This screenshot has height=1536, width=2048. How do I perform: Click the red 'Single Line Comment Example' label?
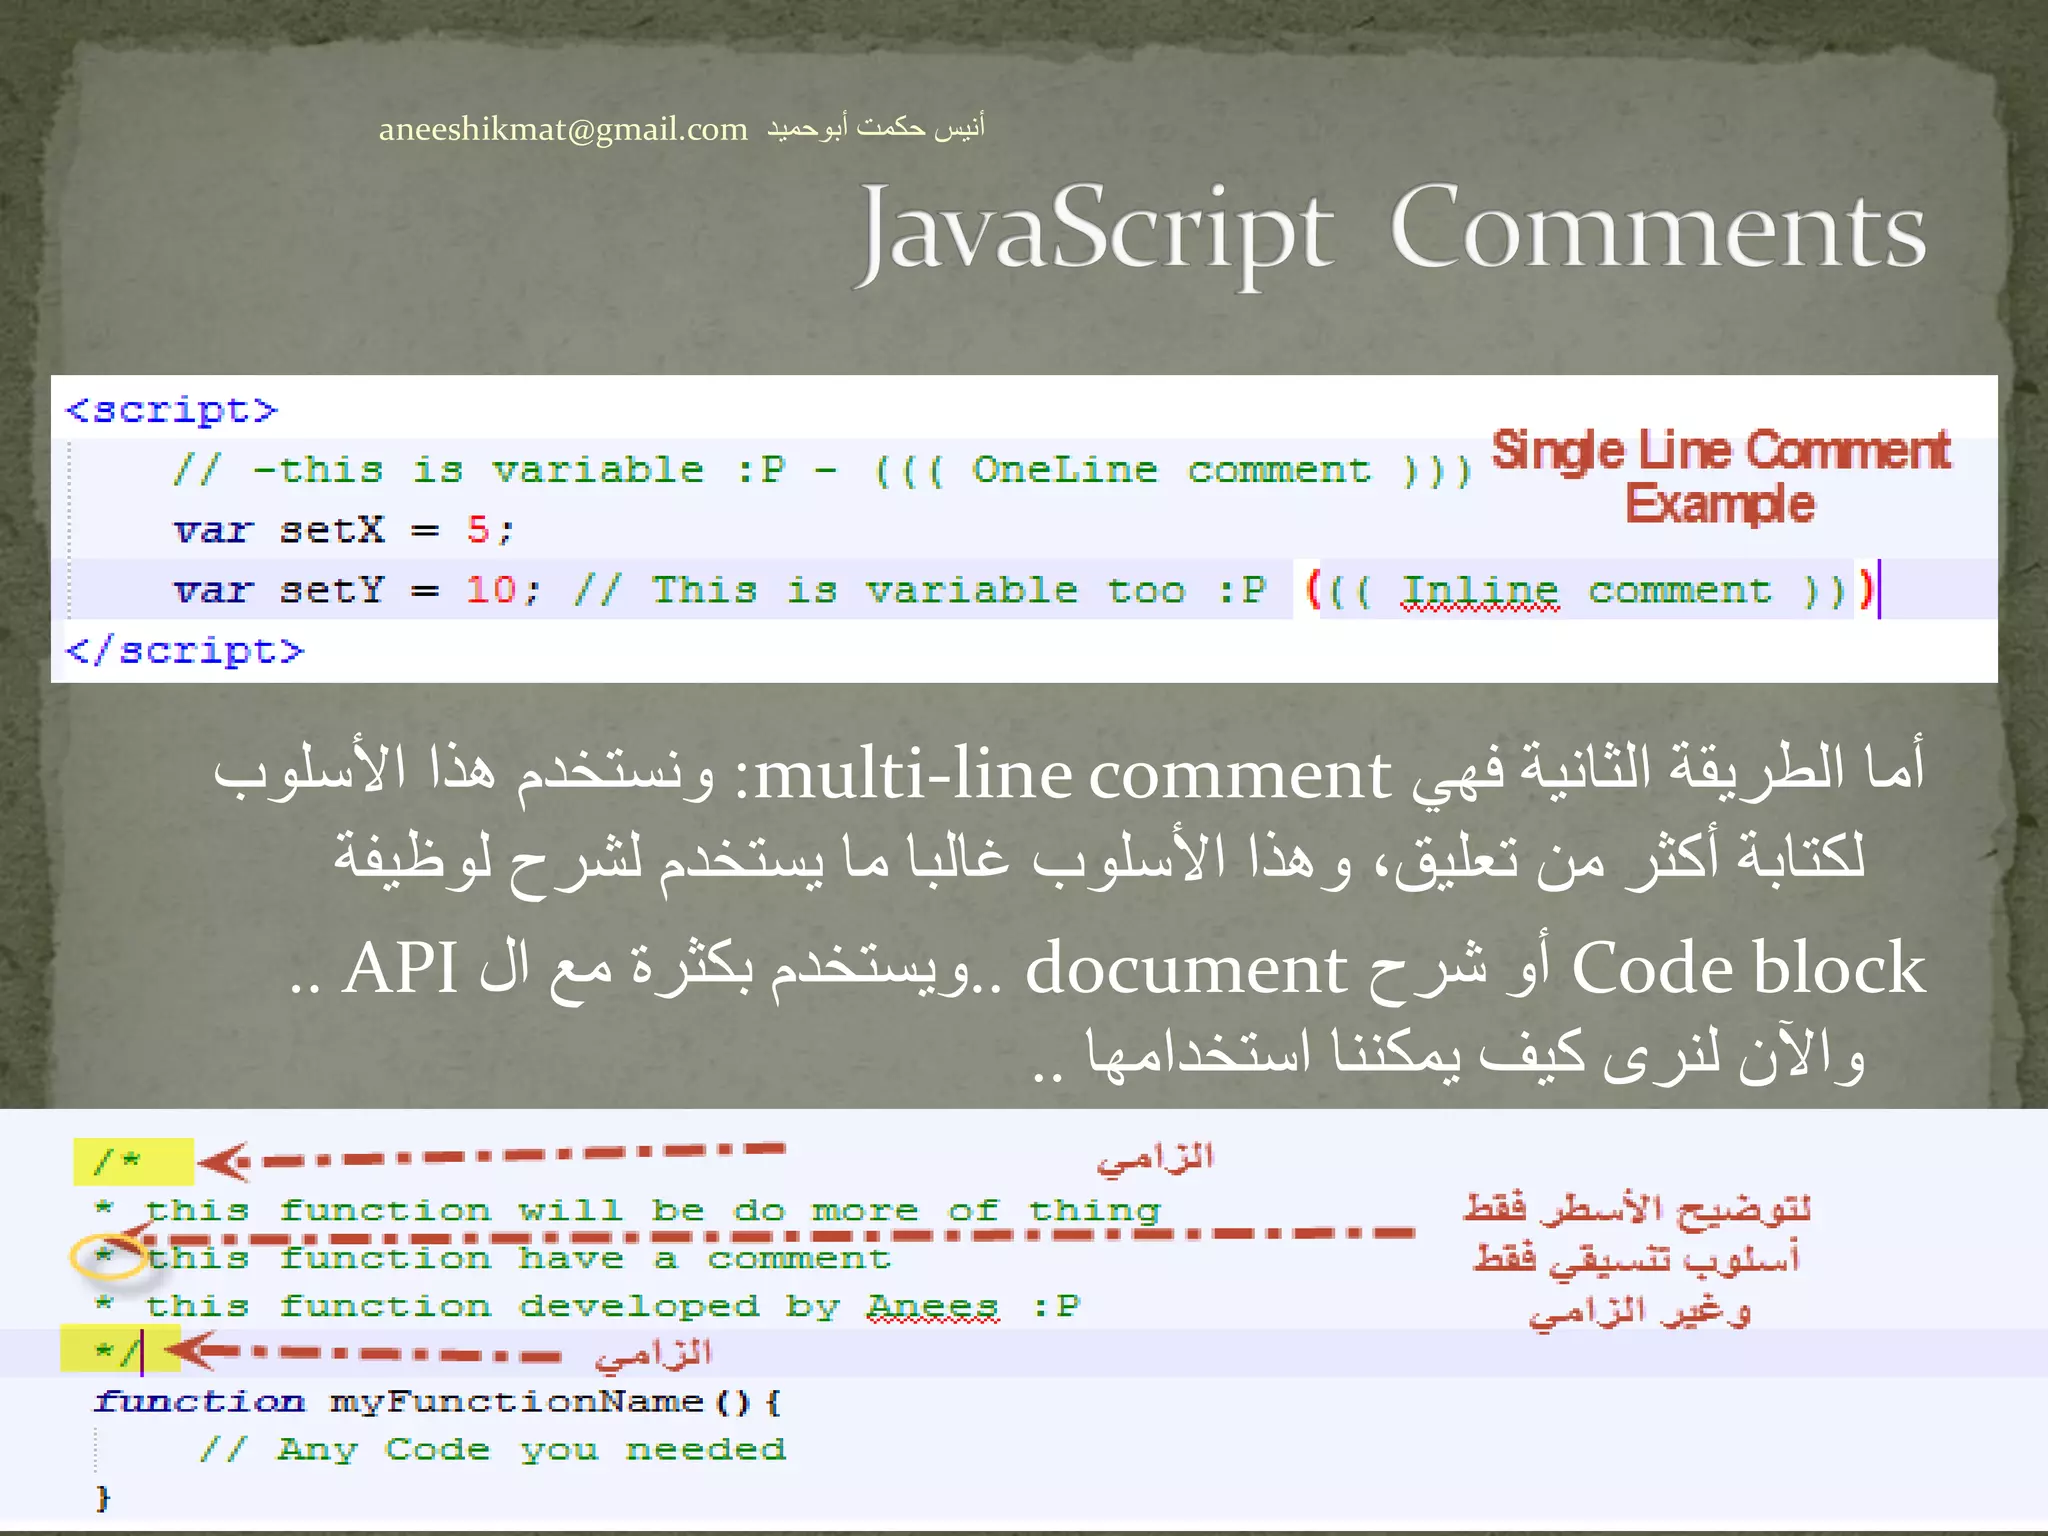pos(1720,477)
